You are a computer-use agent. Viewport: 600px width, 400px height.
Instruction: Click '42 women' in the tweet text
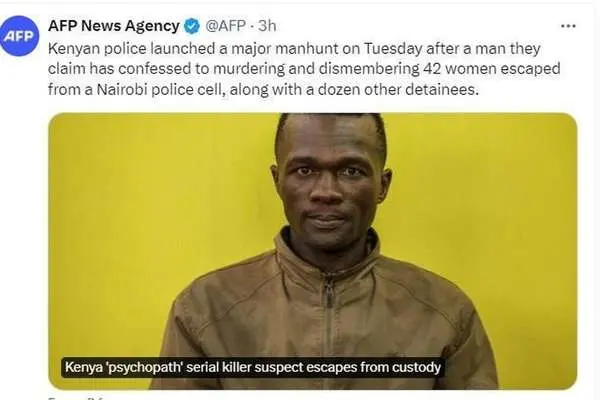[460, 69]
